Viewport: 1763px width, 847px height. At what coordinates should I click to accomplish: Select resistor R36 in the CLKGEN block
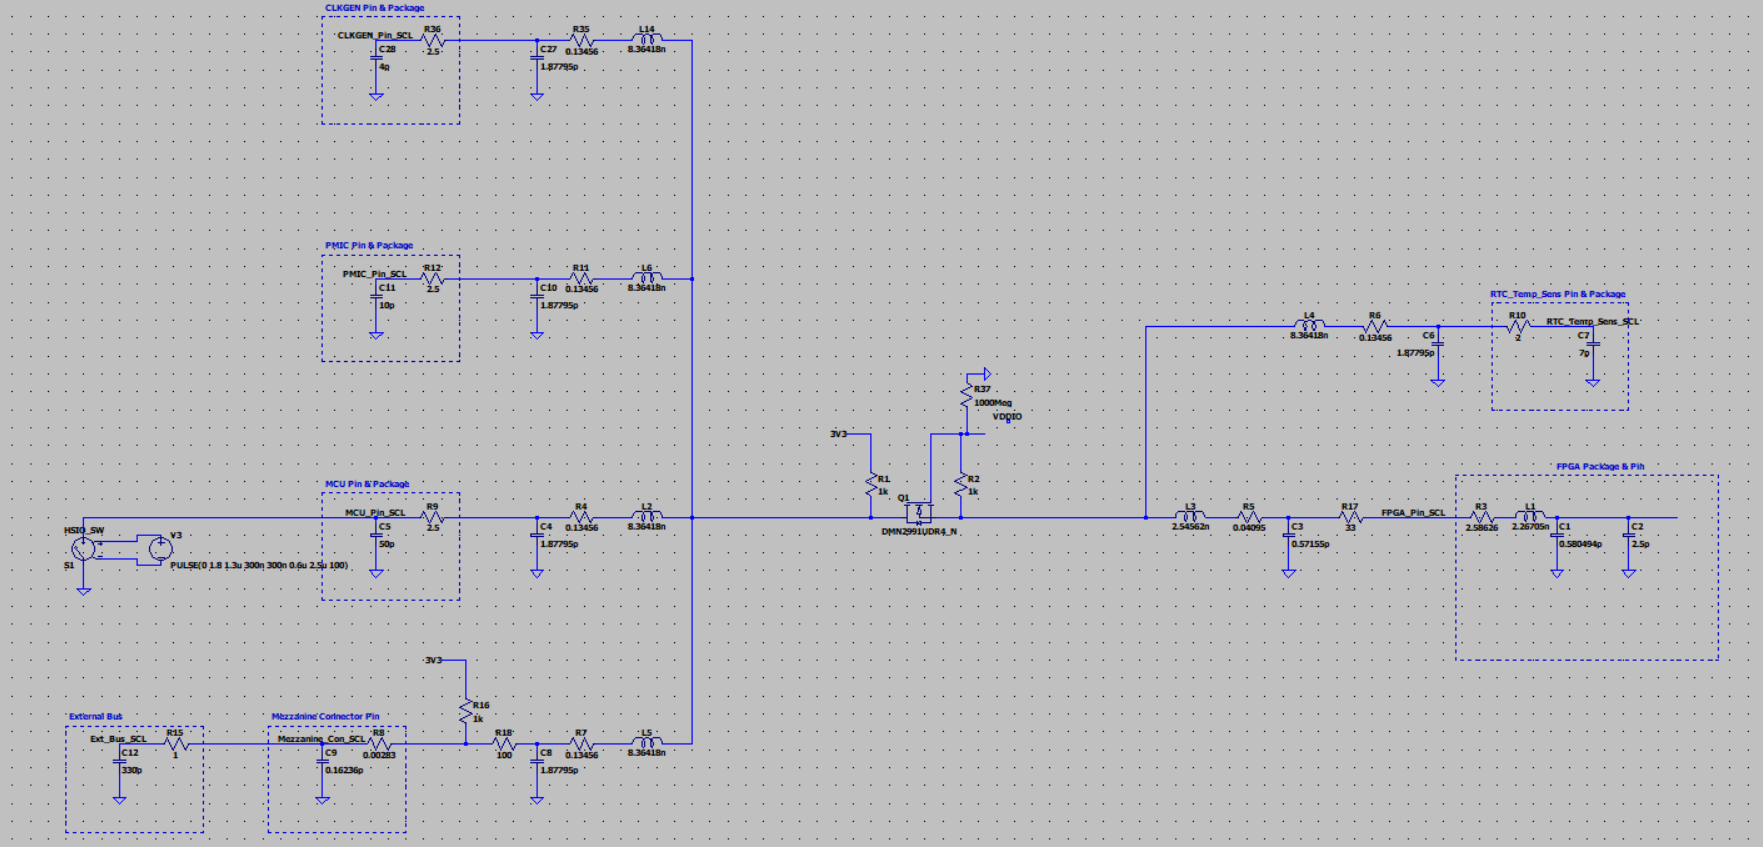pyautogui.click(x=432, y=41)
